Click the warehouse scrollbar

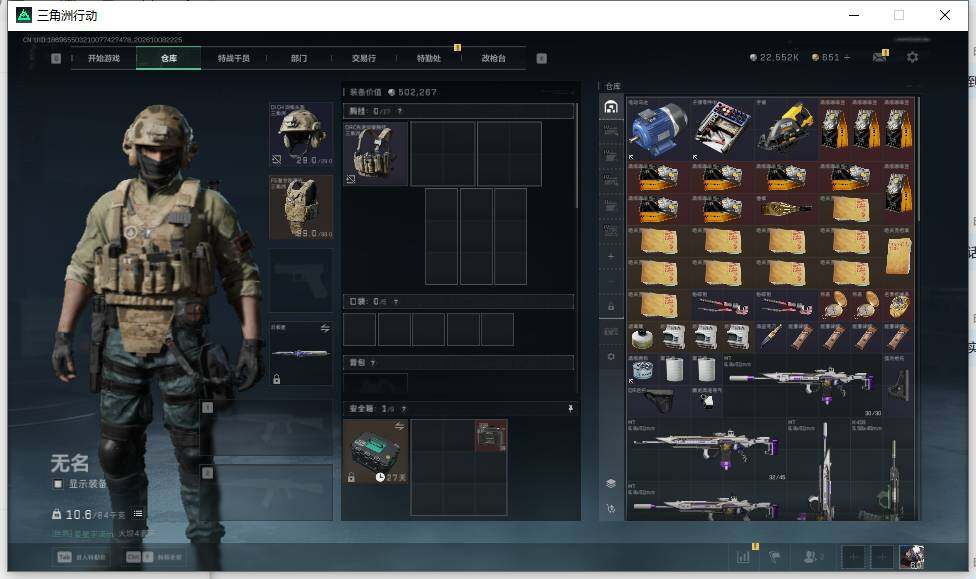(917, 158)
